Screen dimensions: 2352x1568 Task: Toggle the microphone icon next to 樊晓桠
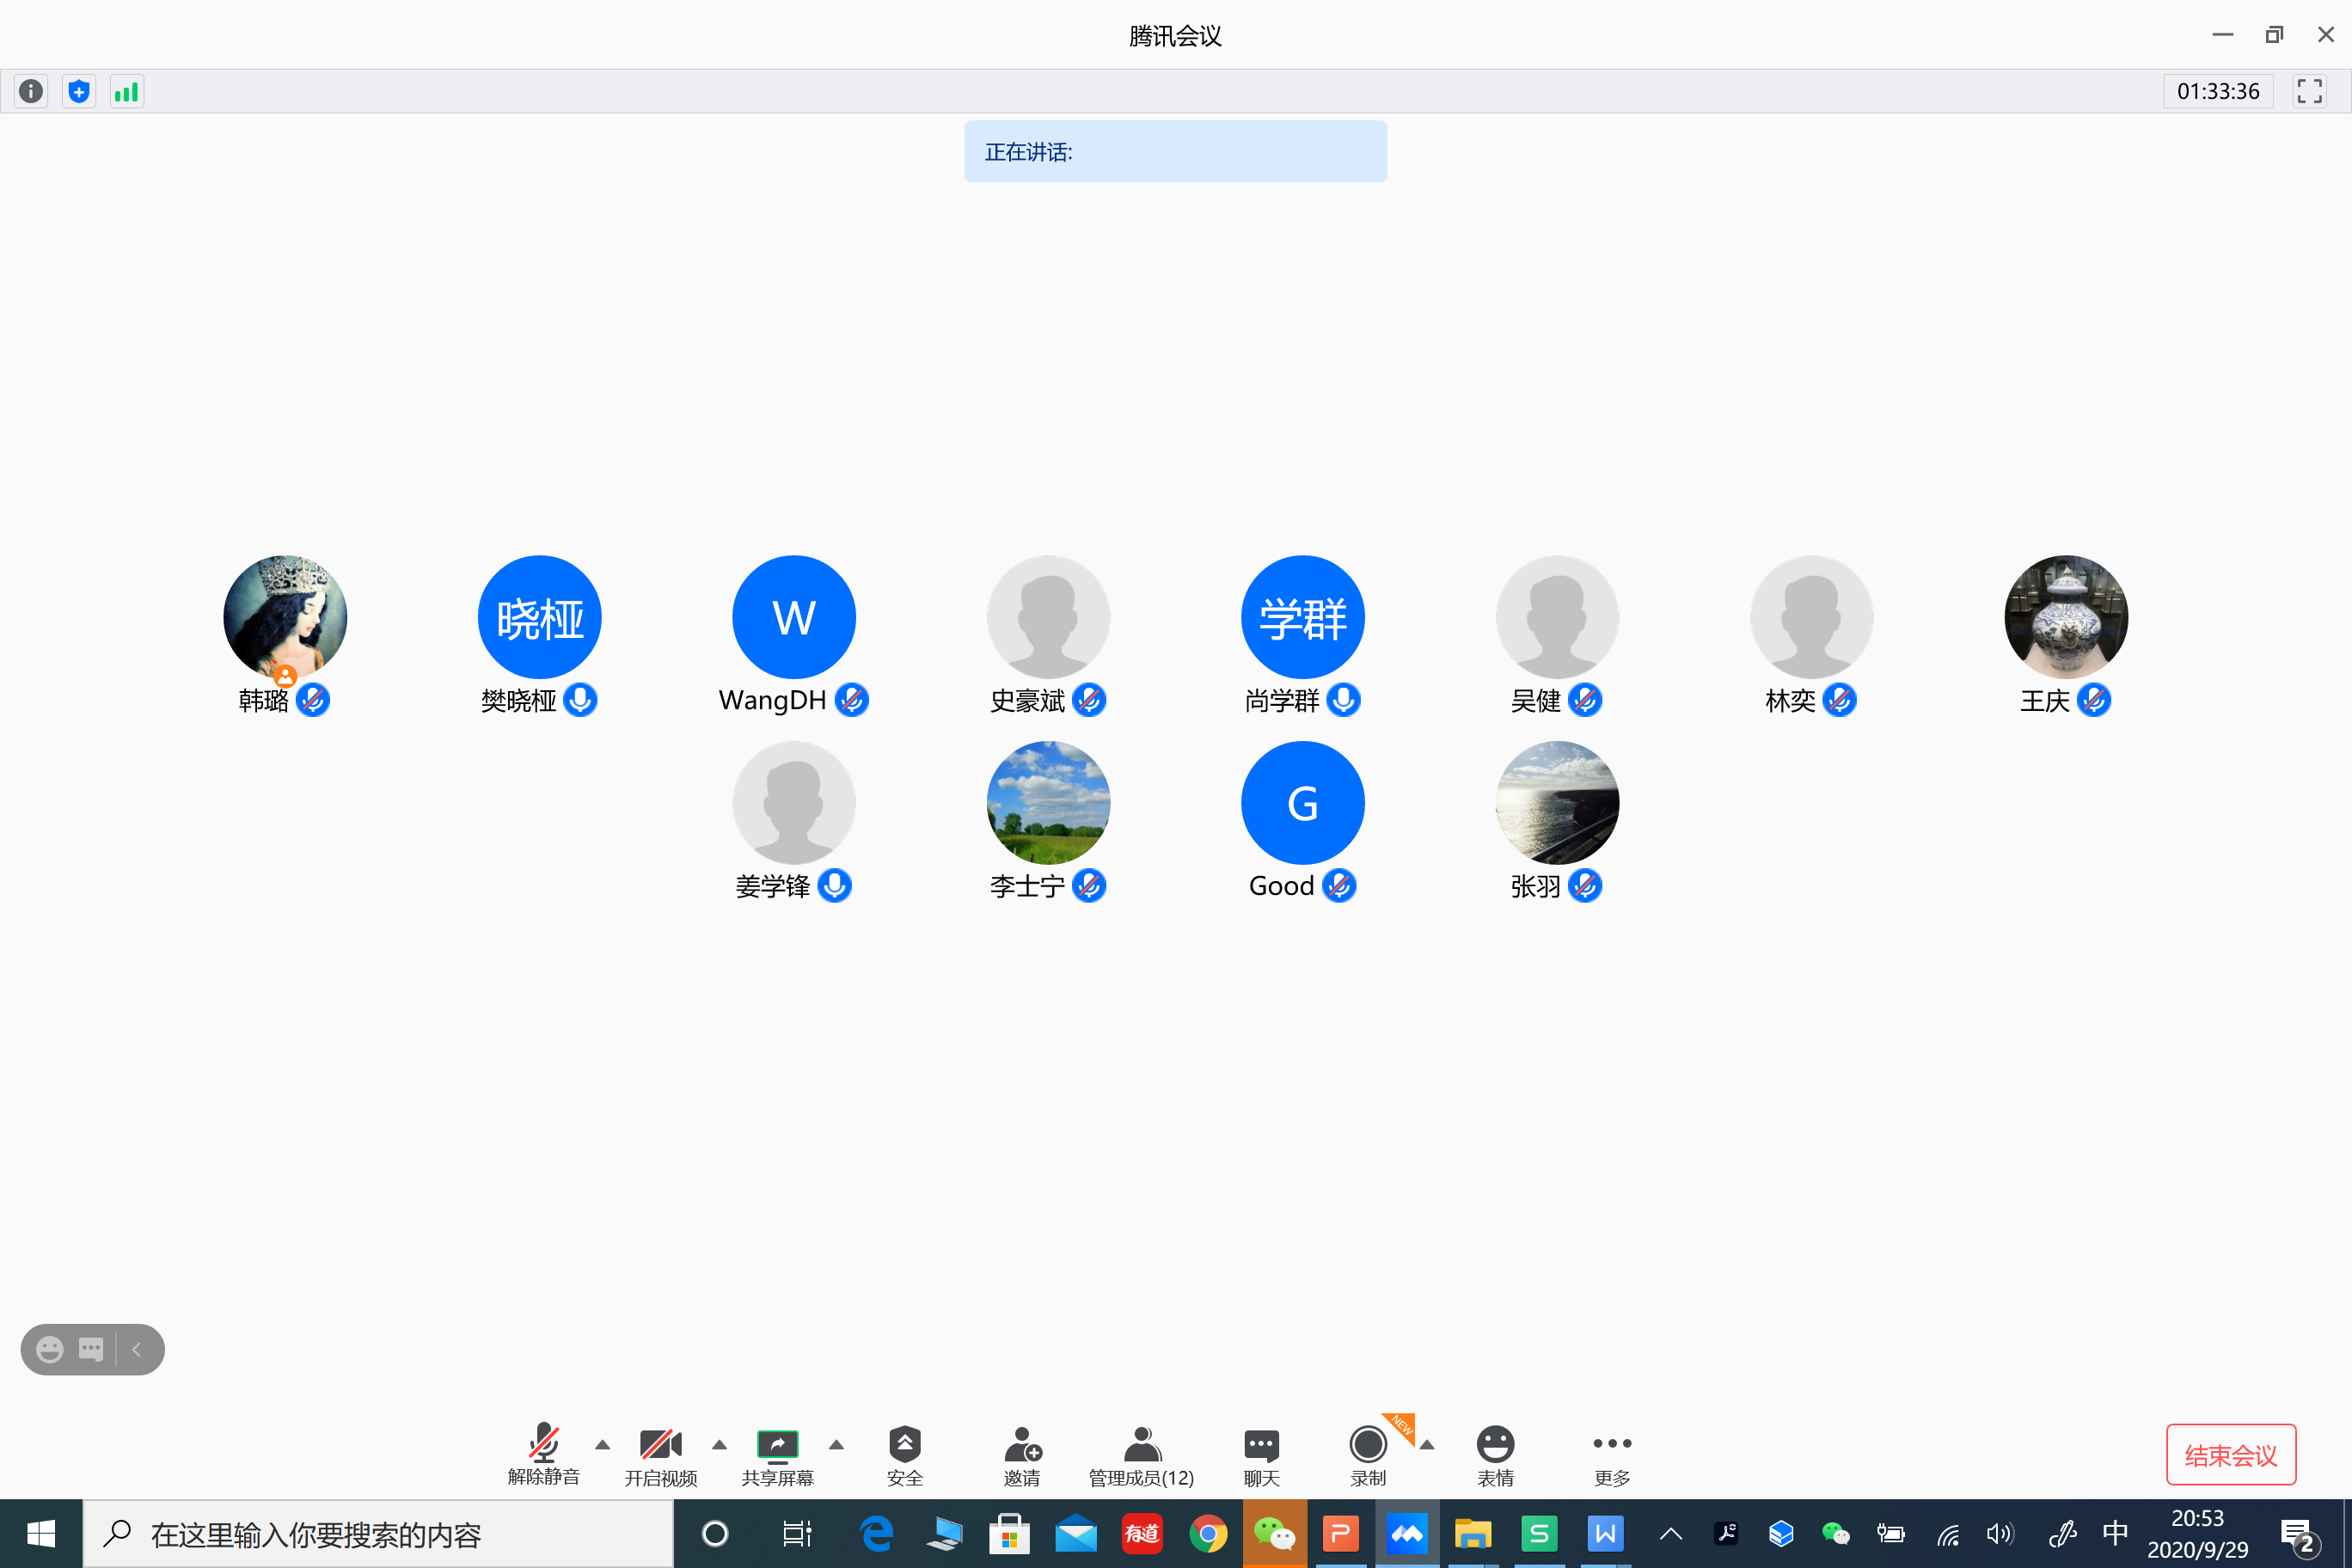coord(580,700)
